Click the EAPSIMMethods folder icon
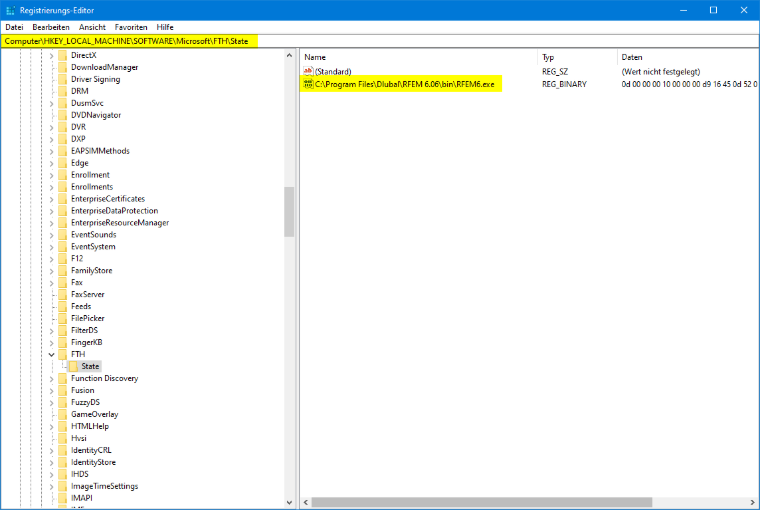The image size is (760, 510). point(63,151)
